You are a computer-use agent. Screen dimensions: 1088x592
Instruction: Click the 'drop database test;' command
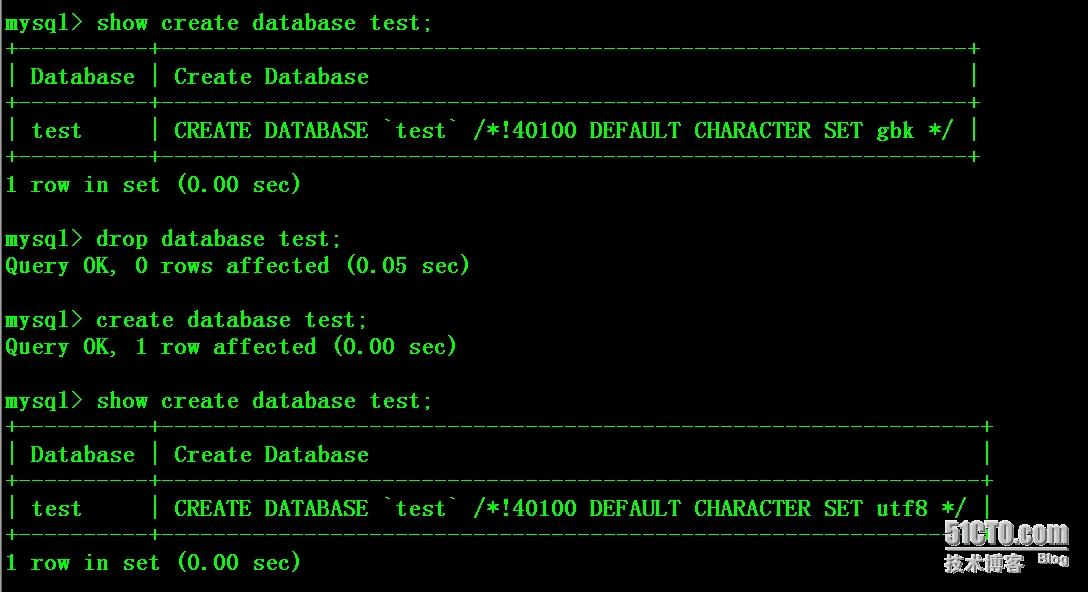pos(218,239)
